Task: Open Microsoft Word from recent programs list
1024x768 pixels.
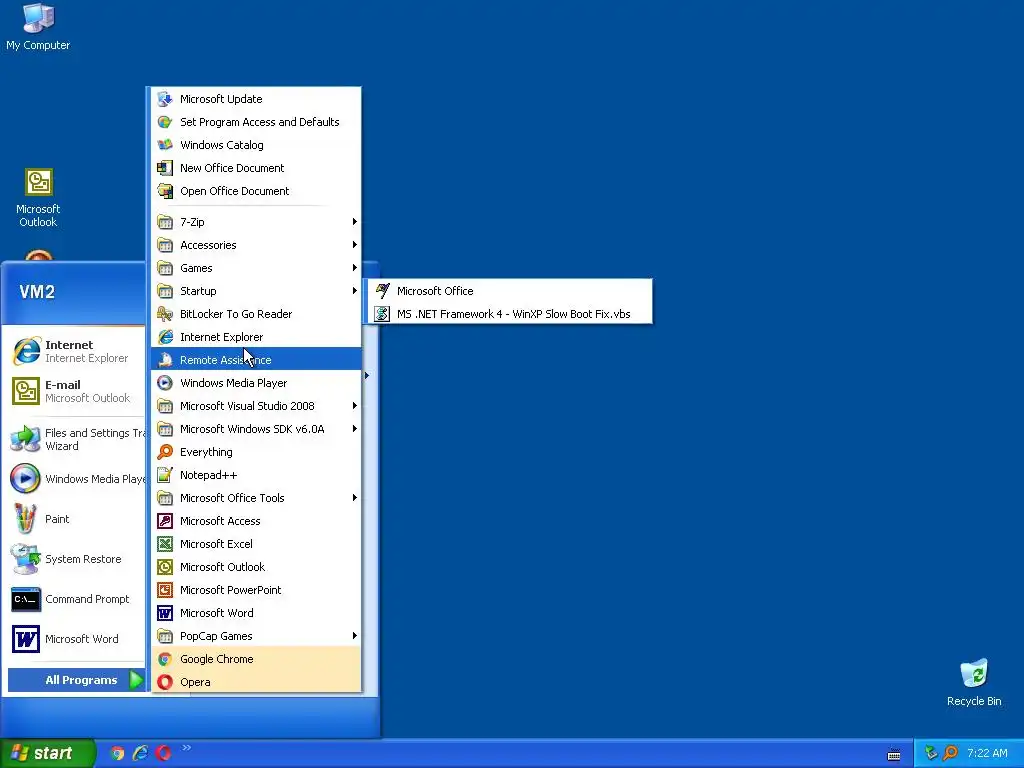Action: coord(77,639)
